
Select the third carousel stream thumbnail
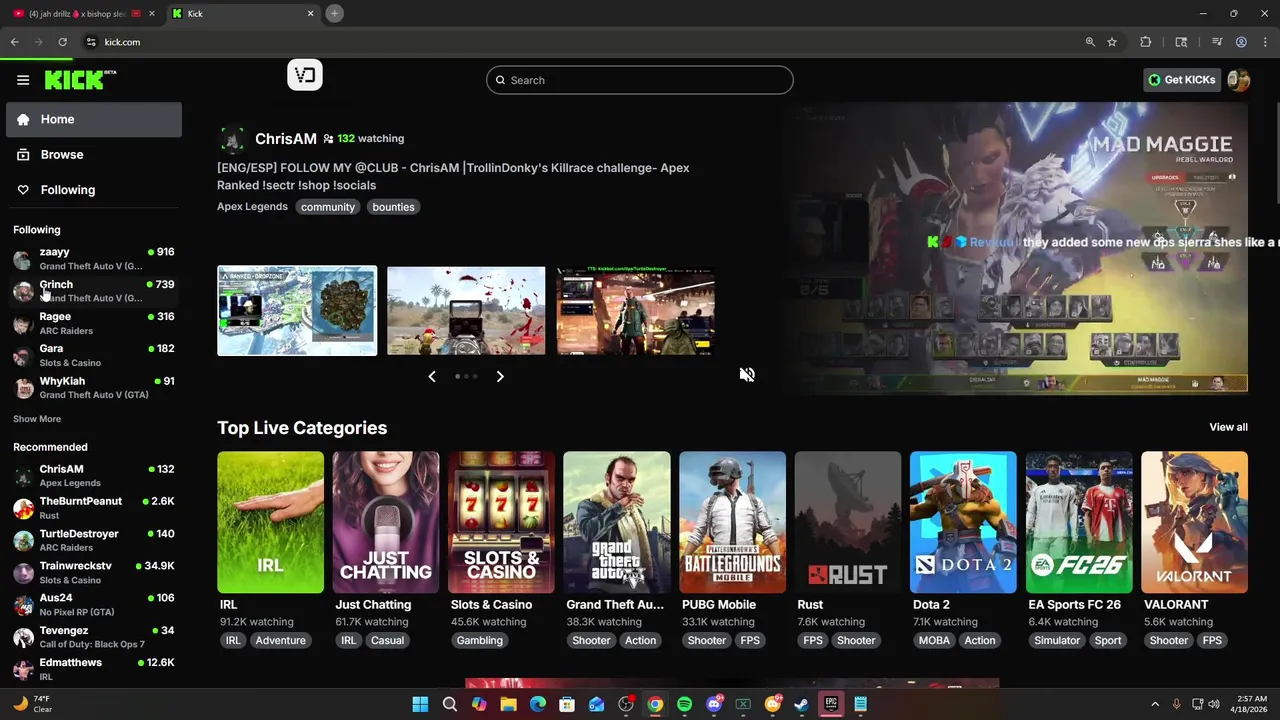pos(635,311)
